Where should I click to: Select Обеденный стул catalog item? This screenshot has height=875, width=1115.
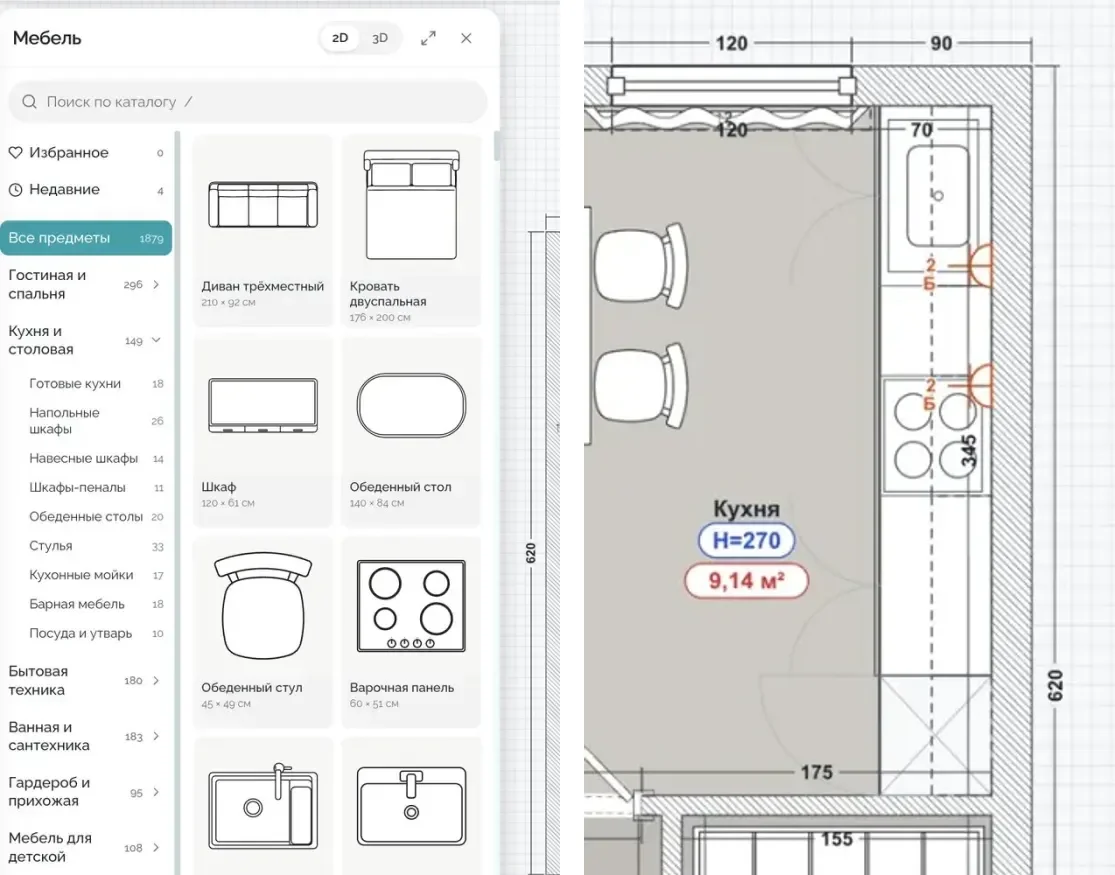263,632
